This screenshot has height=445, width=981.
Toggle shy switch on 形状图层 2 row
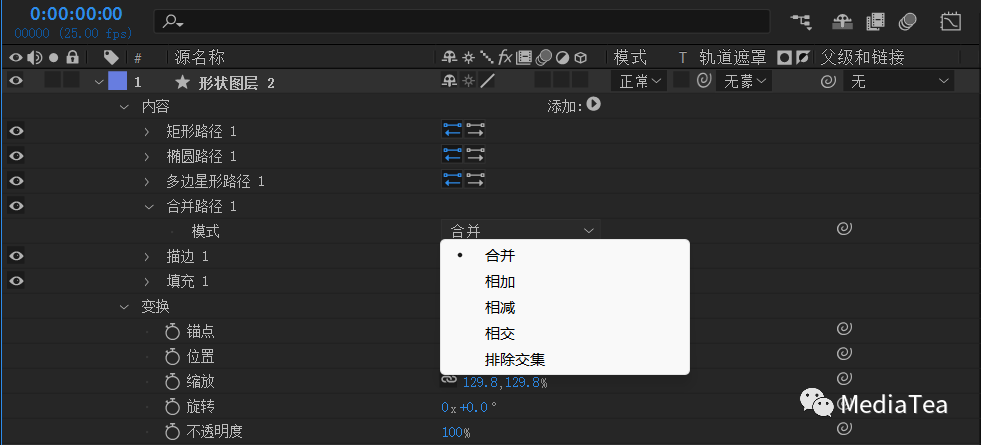pyautogui.click(x=449, y=81)
